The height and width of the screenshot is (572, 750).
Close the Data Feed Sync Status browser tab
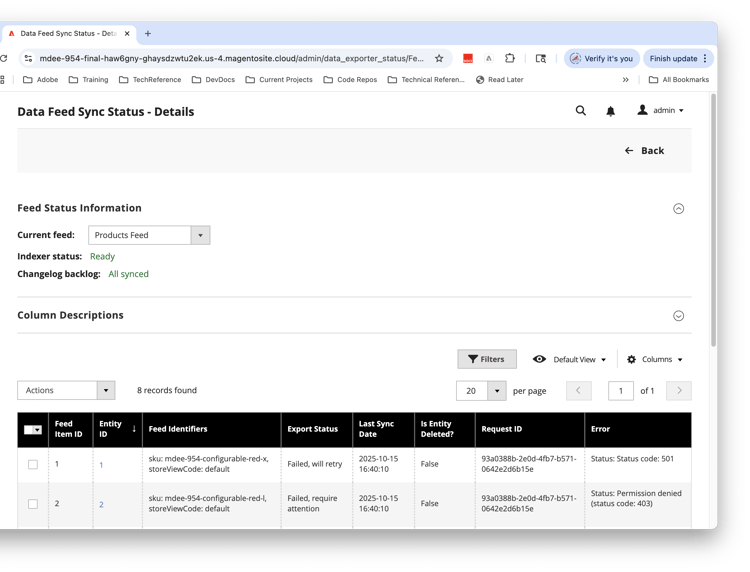127,33
